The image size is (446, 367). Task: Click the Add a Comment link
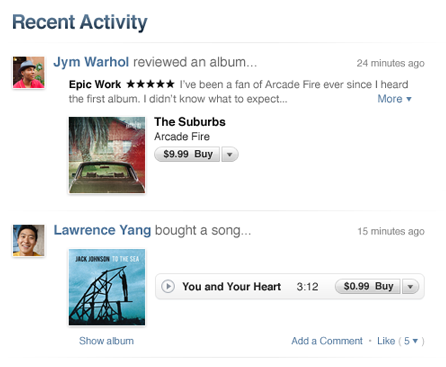point(327,341)
